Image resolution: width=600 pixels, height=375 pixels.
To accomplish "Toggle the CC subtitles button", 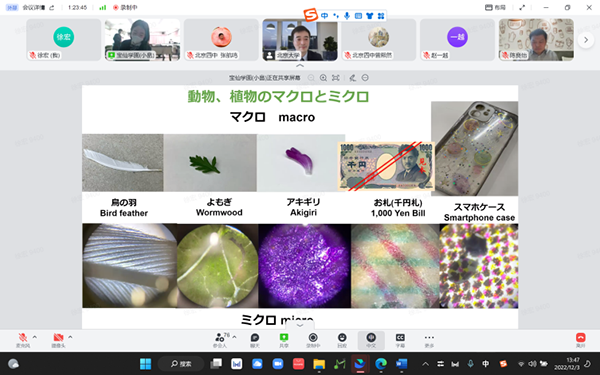I will point(400,338).
